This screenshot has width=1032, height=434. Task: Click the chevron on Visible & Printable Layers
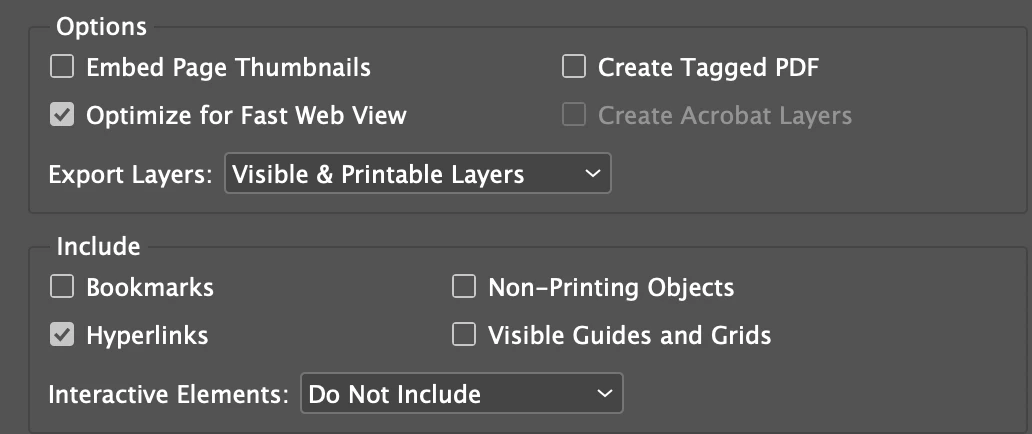pyautogui.click(x=593, y=174)
